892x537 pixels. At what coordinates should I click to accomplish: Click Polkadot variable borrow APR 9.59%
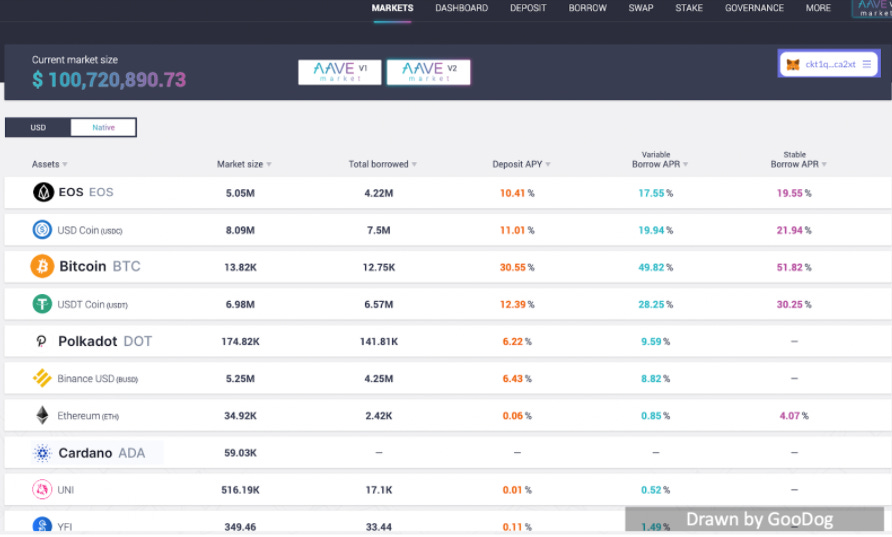pos(655,341)
